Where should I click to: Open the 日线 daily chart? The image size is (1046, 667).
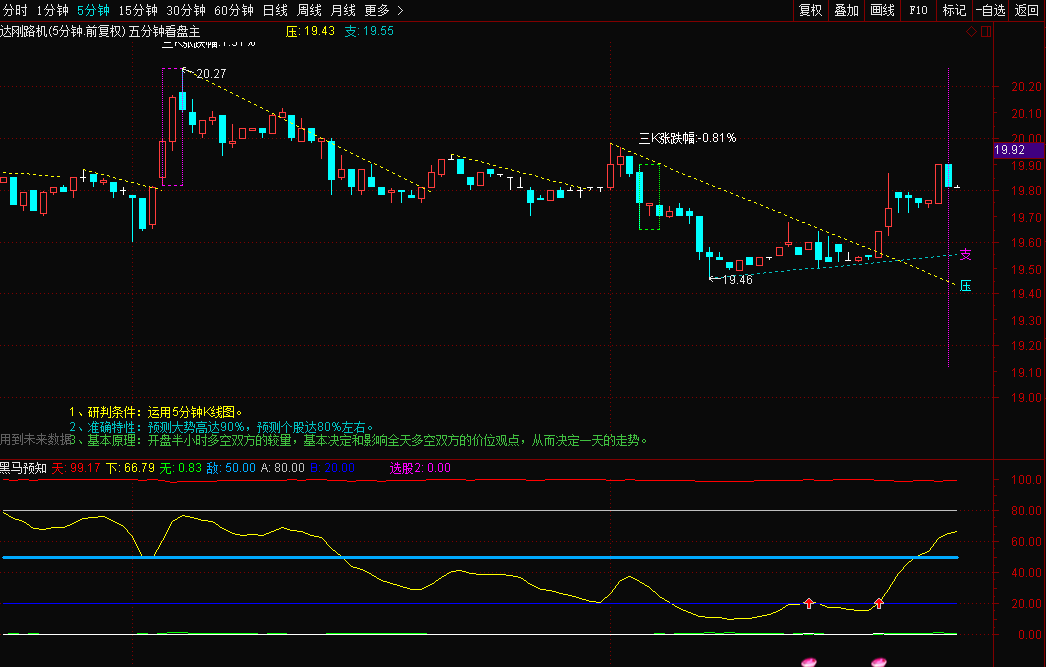(275, 10)
